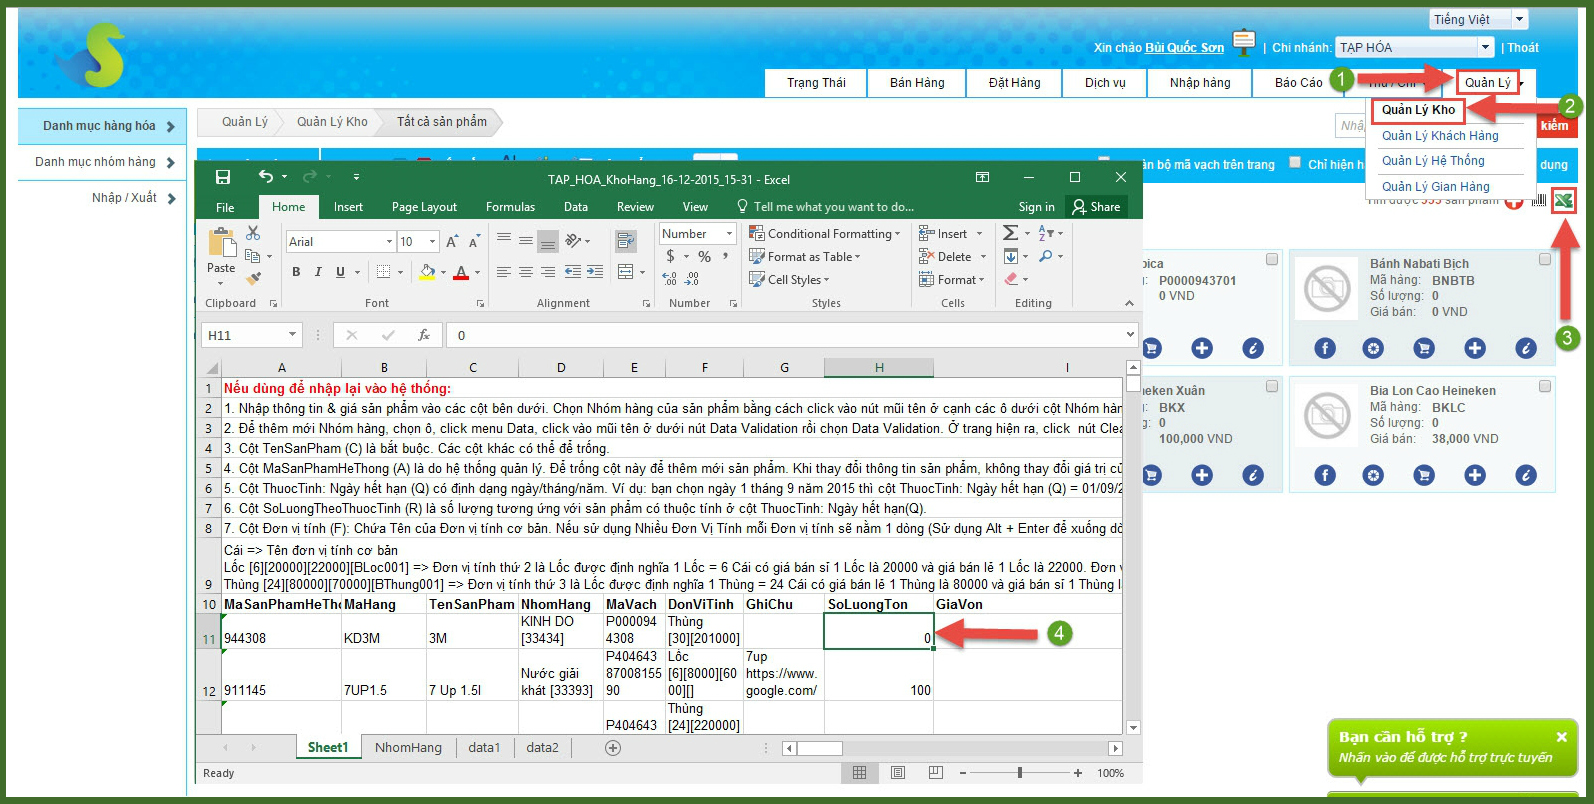Toggle the 'Chỉ hiện h...' checkbox in blue bar
Image resolution: width=1594 pixels, height=804 pixels.
1295,162
